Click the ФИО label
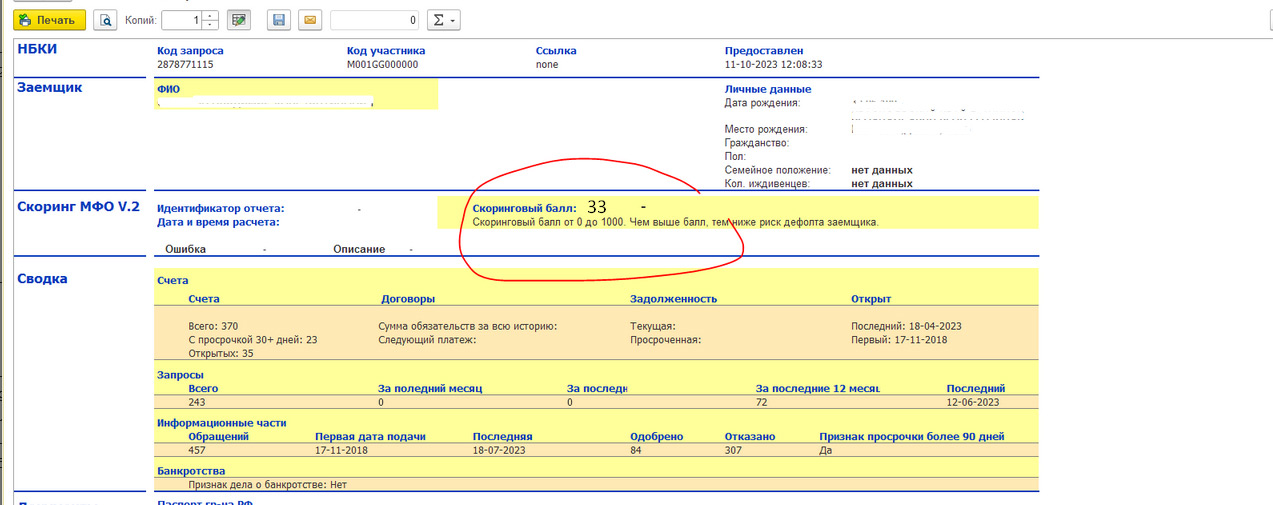The height and width of the screenshot is (505, 1273). coord(168,89)
